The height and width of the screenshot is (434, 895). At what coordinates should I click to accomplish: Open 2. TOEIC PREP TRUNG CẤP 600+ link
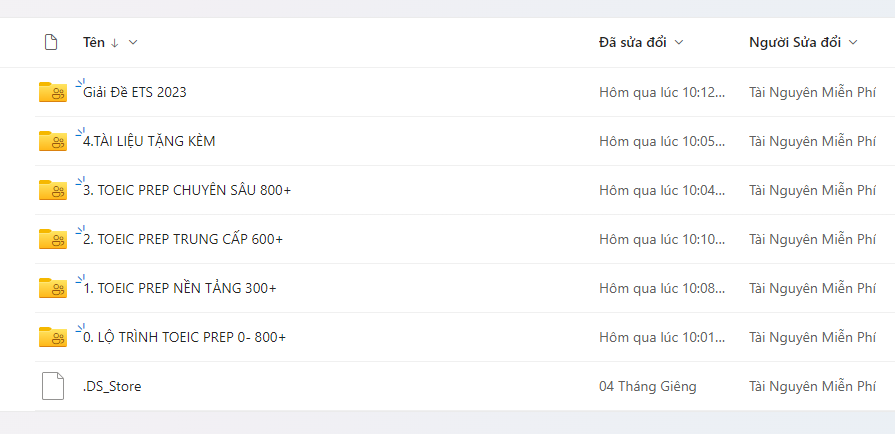pyautogui.click(x=183, y=240)
